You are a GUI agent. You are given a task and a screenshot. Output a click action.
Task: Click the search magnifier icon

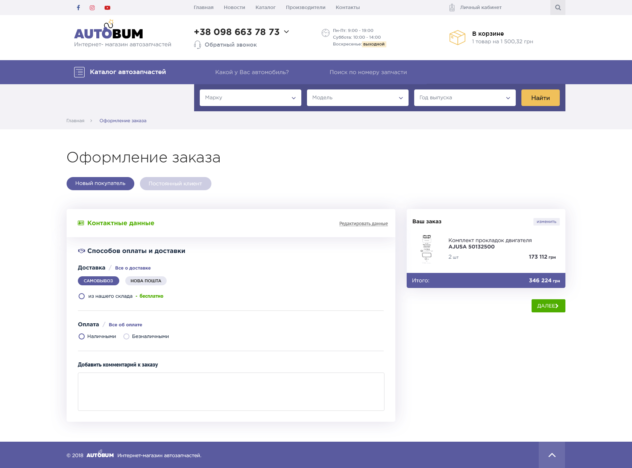click(558, 7)
